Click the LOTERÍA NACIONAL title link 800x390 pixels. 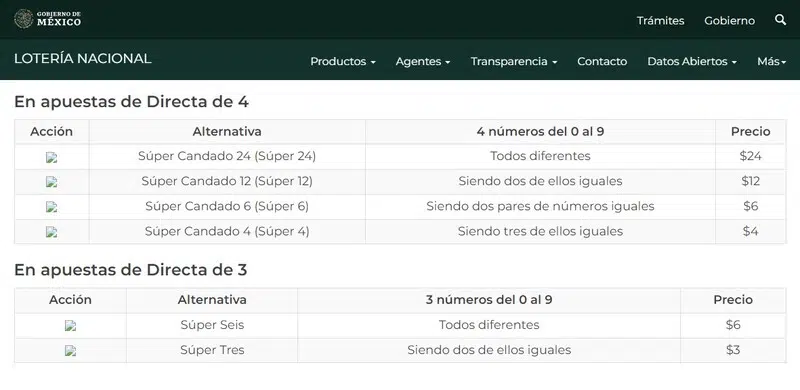pyautogui.click(x=83, y=59)
